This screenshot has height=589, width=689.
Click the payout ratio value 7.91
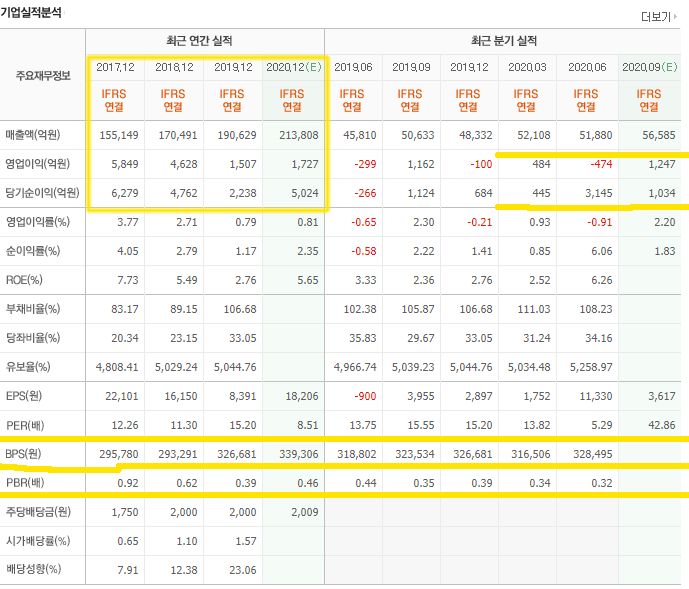(128, 570)
